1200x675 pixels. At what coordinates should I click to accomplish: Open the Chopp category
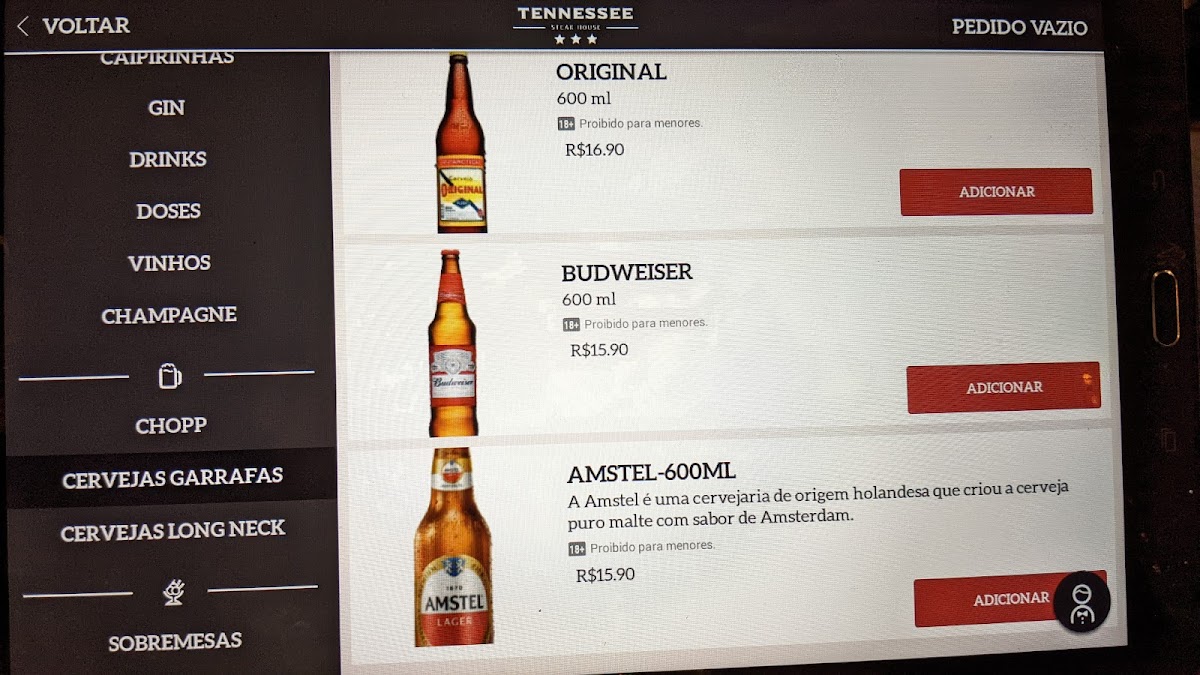(x=171, y=426)
